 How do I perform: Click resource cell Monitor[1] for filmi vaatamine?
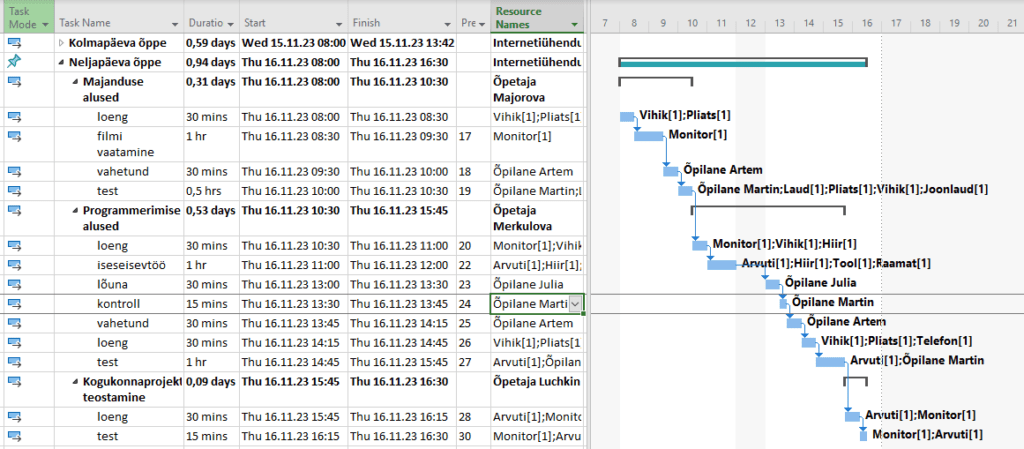(537, 144)
